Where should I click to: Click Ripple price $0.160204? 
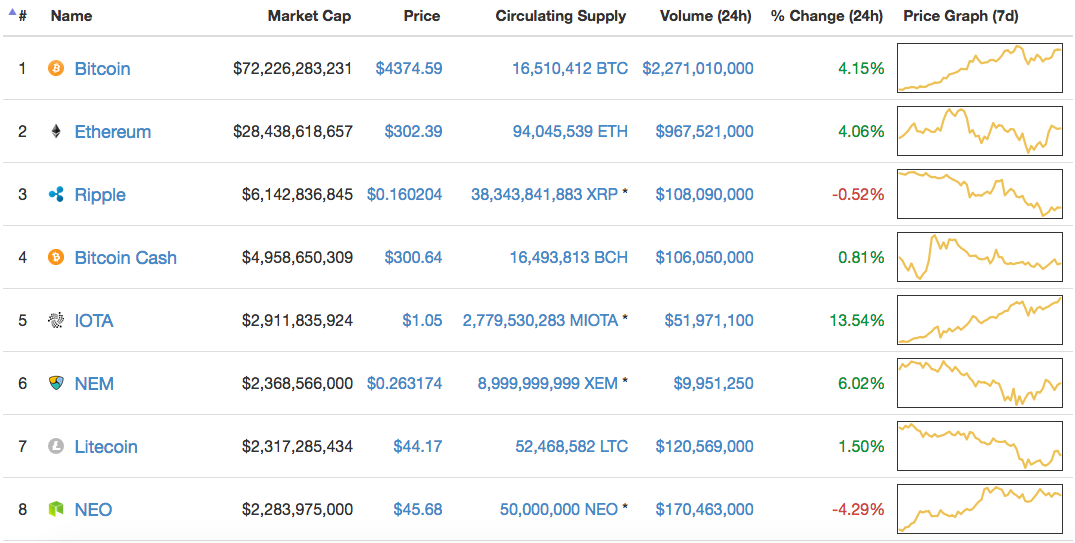404,195
